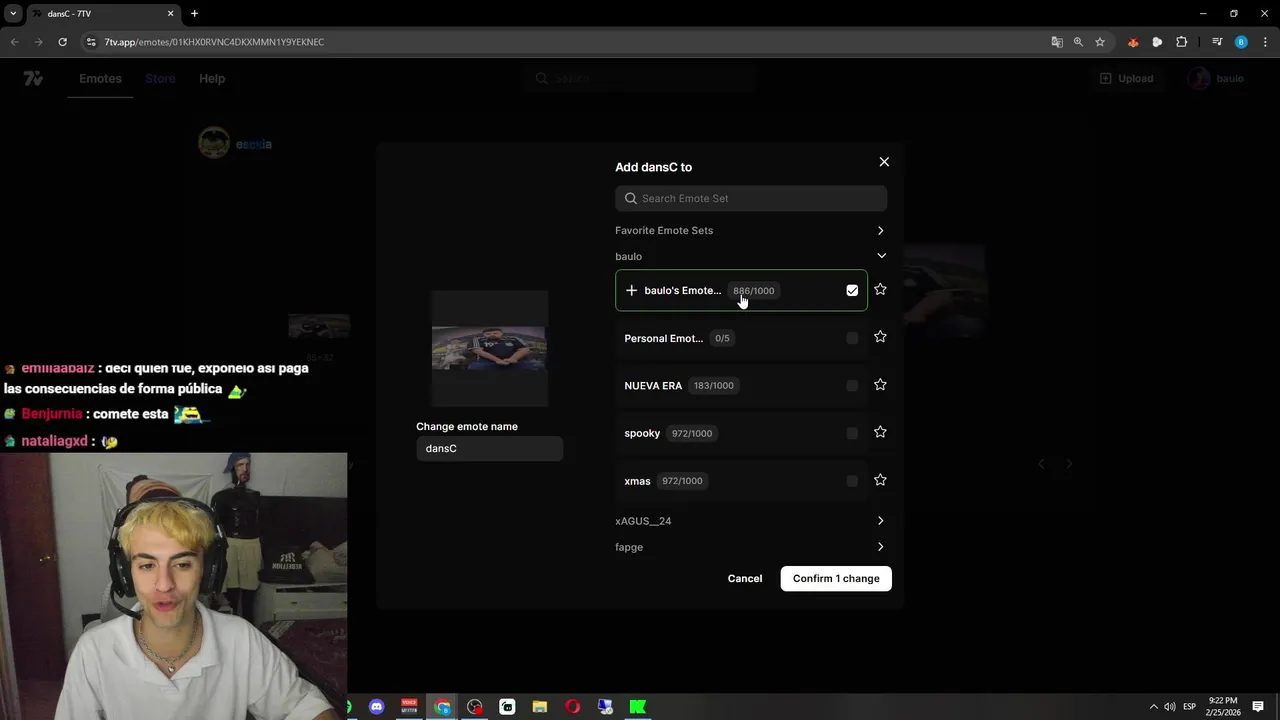Check the xmas set checkbox

[852, 481]
